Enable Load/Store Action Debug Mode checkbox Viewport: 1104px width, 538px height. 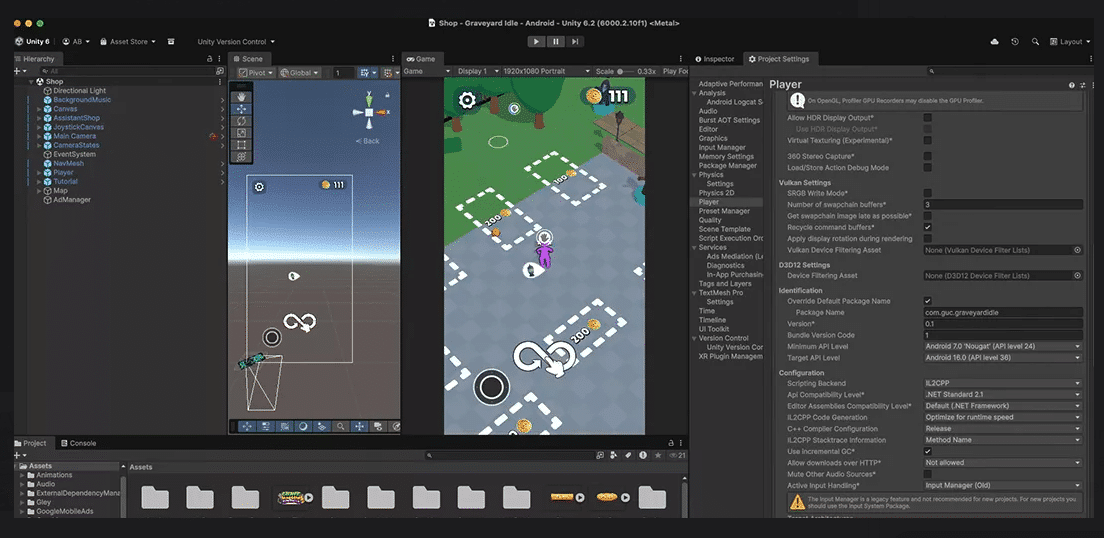point(928,168)
